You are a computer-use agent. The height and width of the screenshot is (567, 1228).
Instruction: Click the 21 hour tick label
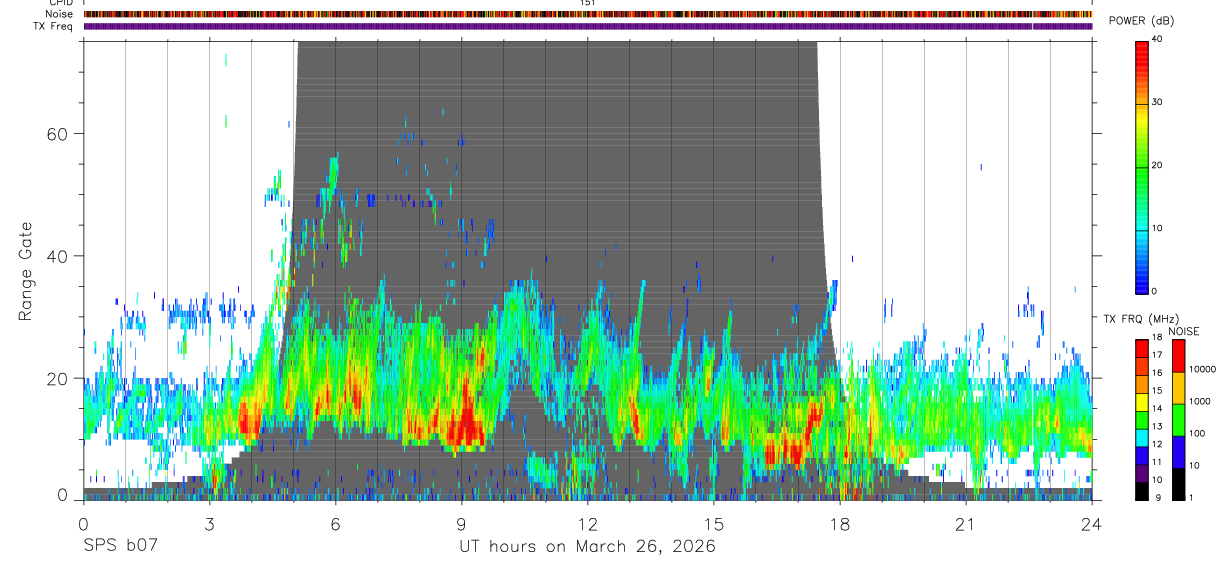pos(966,524)
